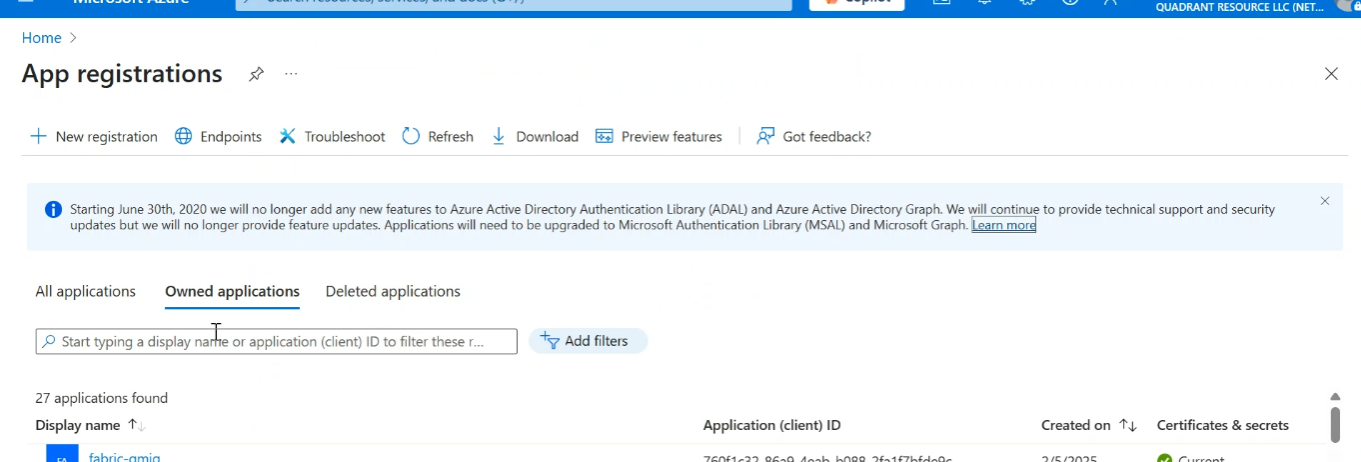Click the scrollbar up arrow
Screen dimensions: 1361x462
pos(1335,397)
